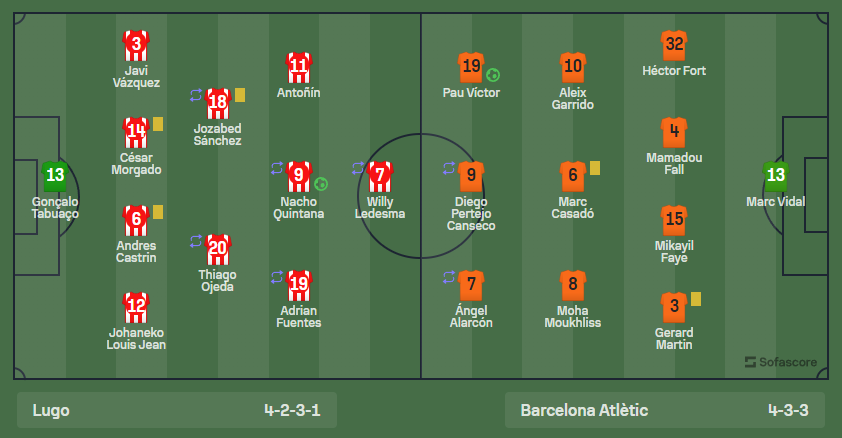
Task: Click the yellow card beside César Morgado
Action: [x=158, y=124]
